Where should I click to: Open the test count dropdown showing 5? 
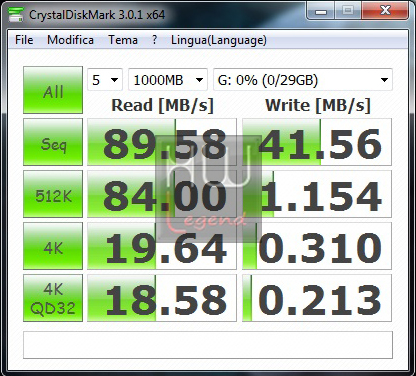(105, 80)
